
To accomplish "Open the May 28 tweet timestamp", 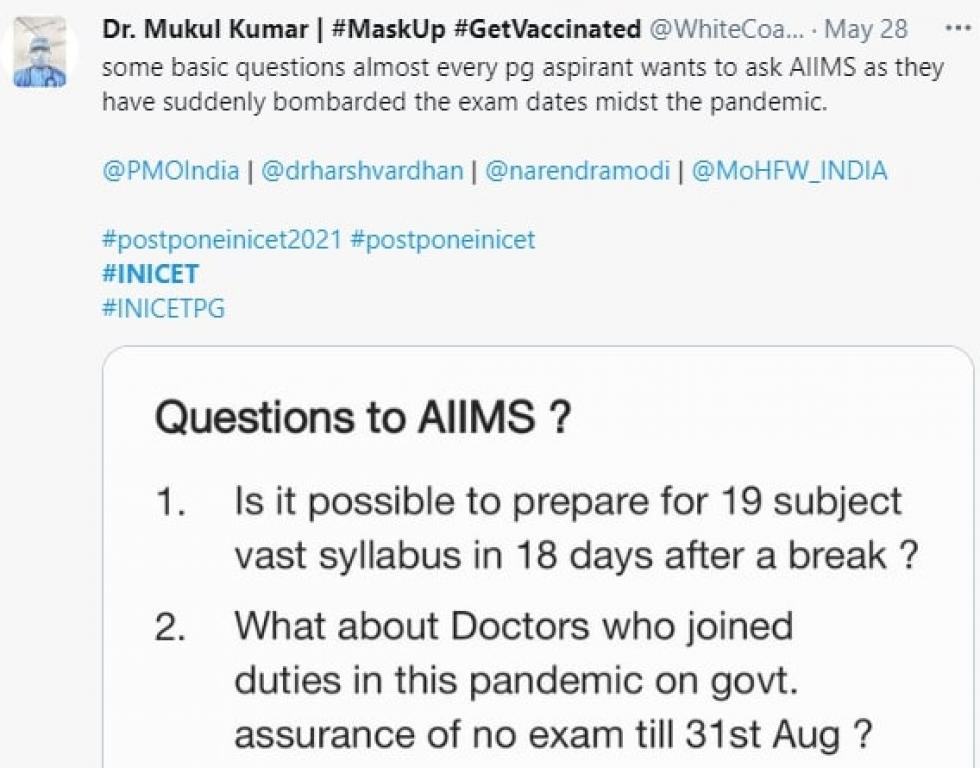I will tap(866, 29).
